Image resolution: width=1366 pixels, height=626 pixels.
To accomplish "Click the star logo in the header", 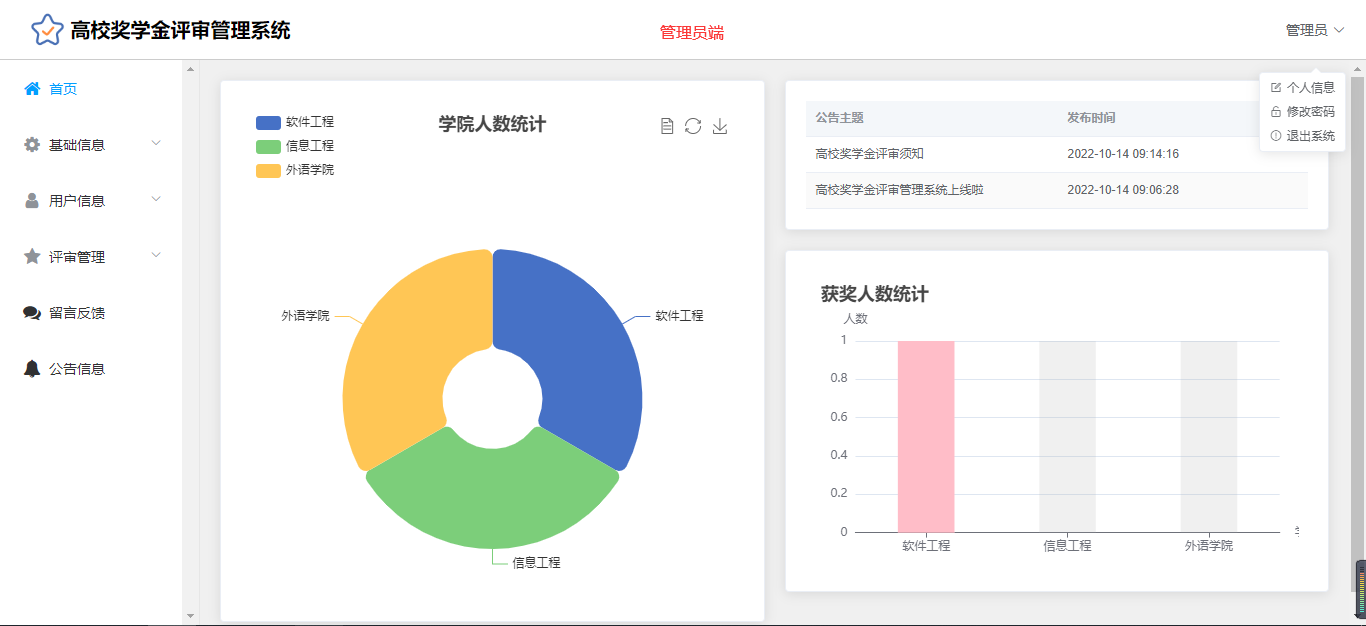I will tap(47, 30).
